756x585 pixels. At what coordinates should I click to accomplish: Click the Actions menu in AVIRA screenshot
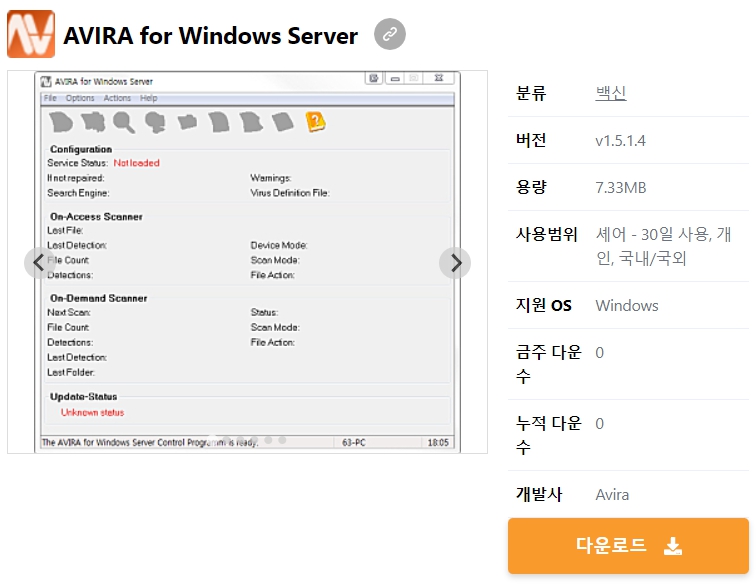pyautogui.click(x=117, y=98)
